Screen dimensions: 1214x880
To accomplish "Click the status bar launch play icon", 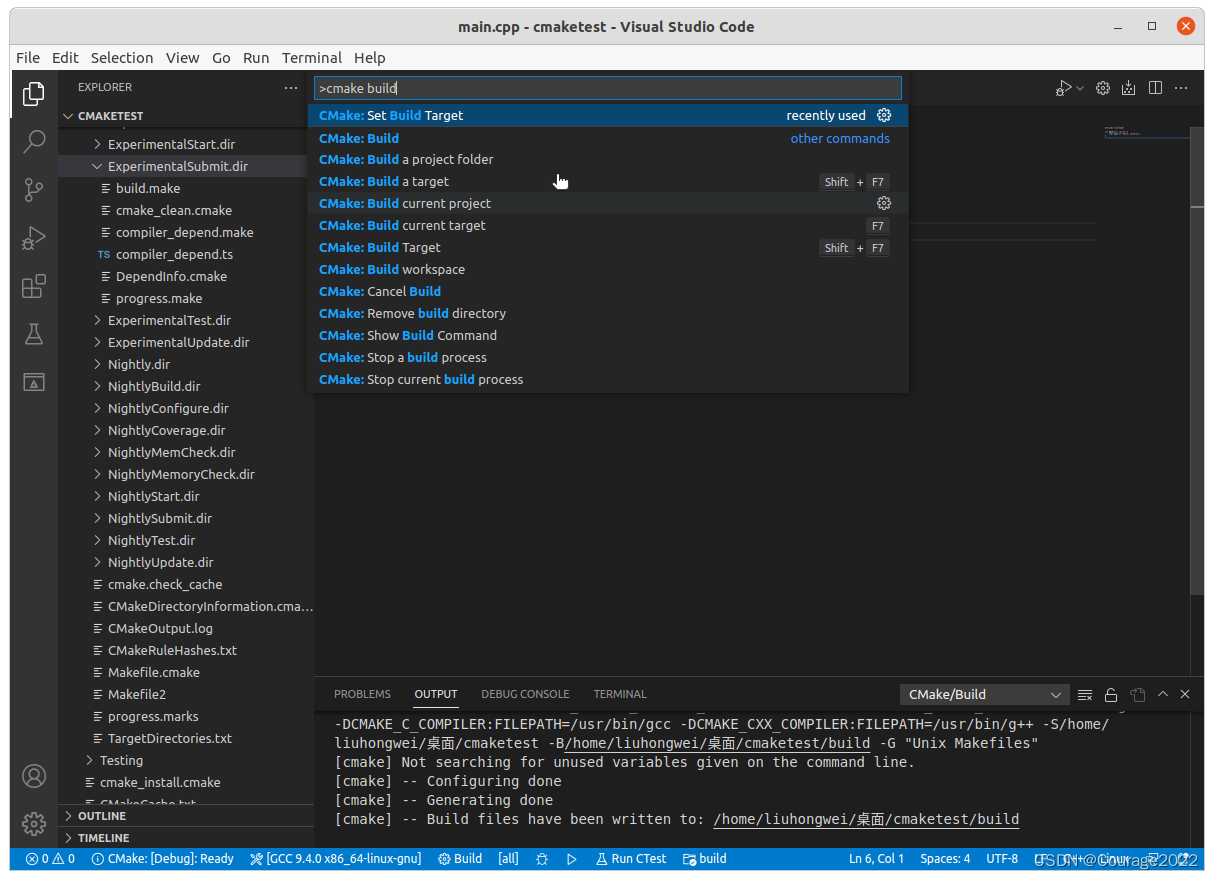I will pos(572,859).
